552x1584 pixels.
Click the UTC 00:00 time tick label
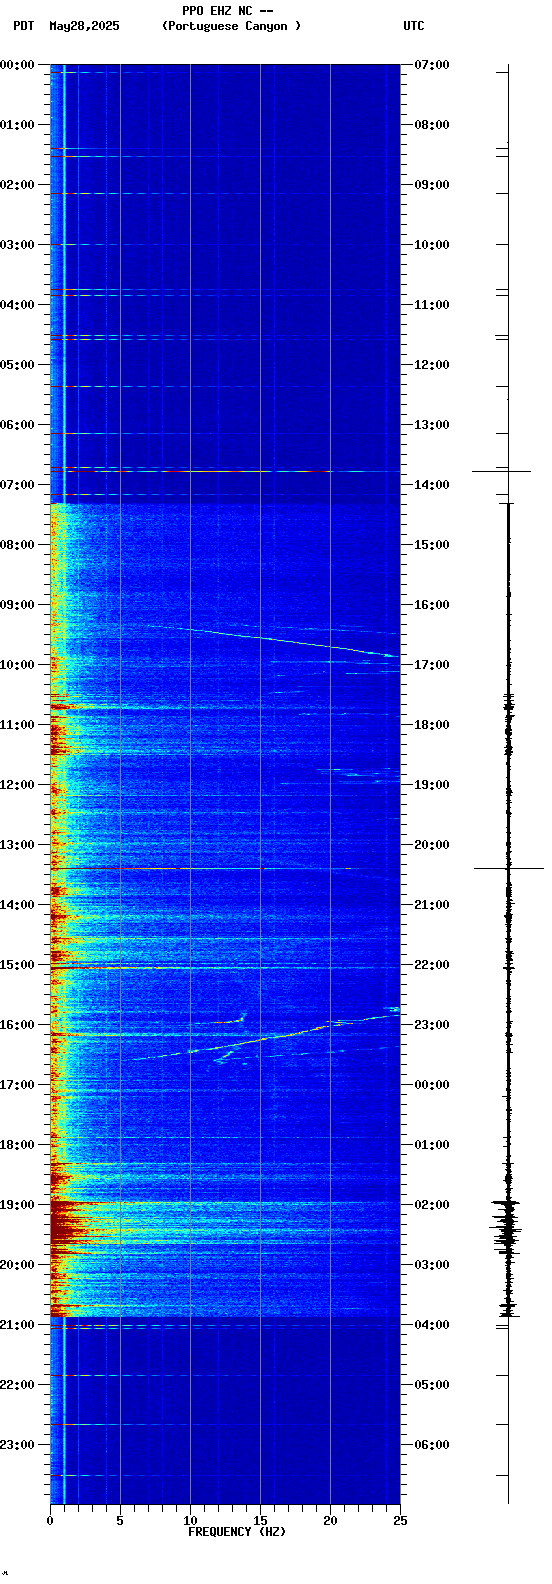click(432, 1085)
